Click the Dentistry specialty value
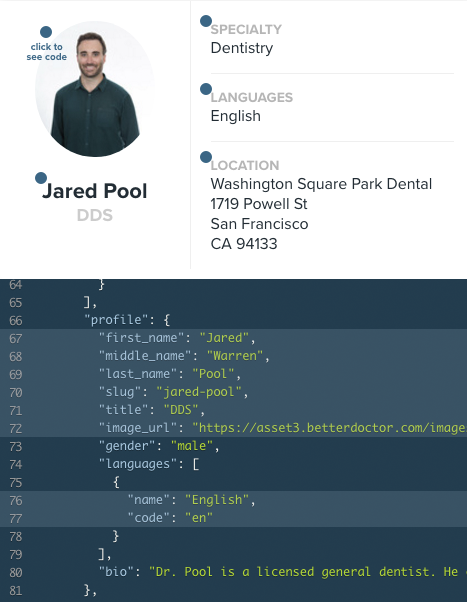This screenshot has height=602, width=467. (x=242, y=48)
